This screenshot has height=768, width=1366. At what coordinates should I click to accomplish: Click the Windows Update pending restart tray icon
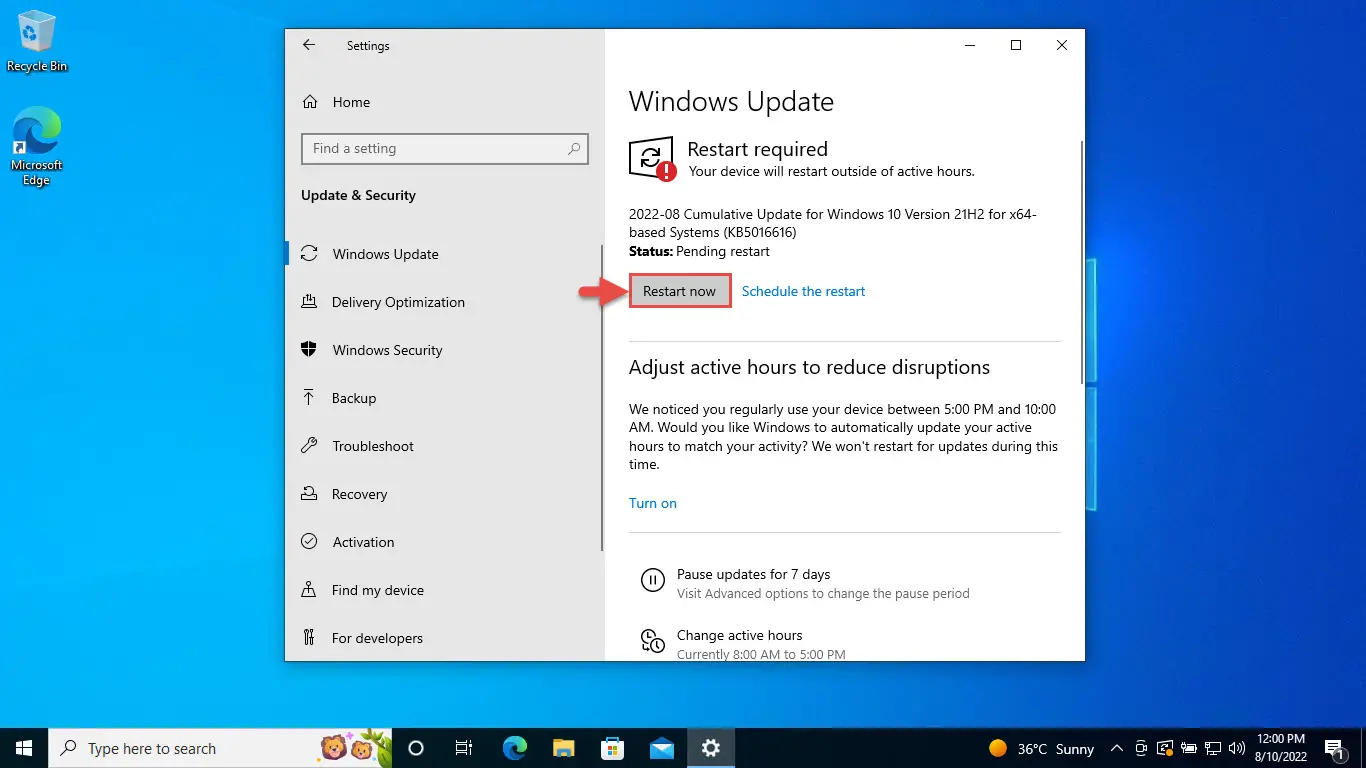[1164, 748]
